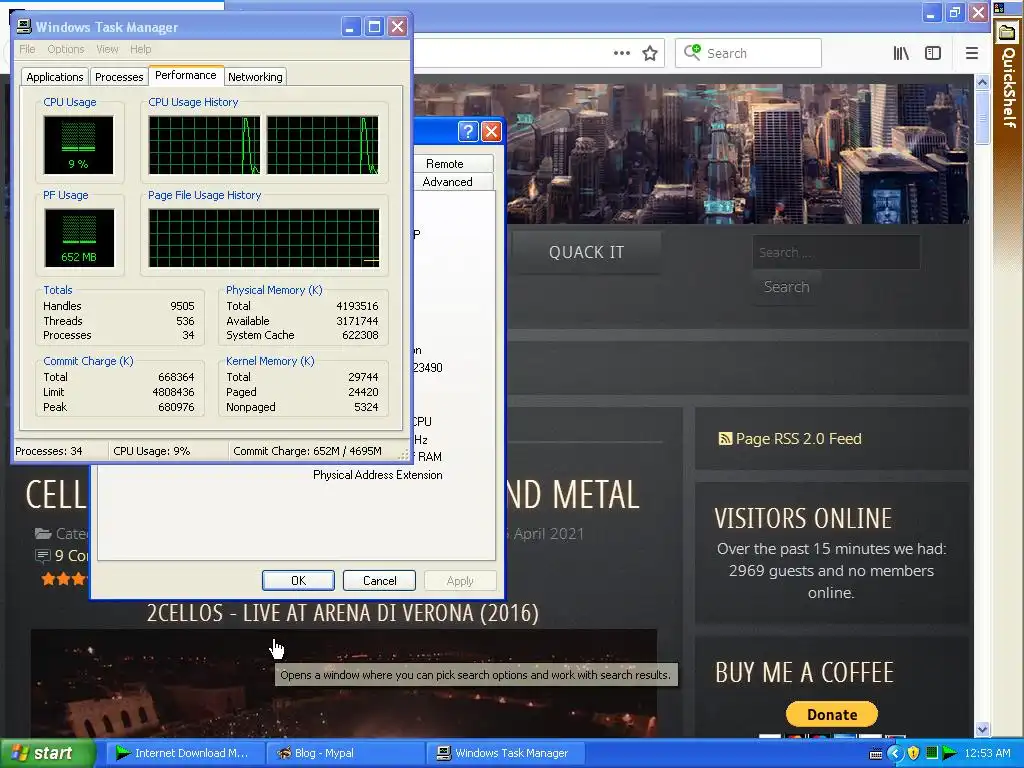
Task: Focus the browser toolbar Search box
Action: (x=748, y=53)
